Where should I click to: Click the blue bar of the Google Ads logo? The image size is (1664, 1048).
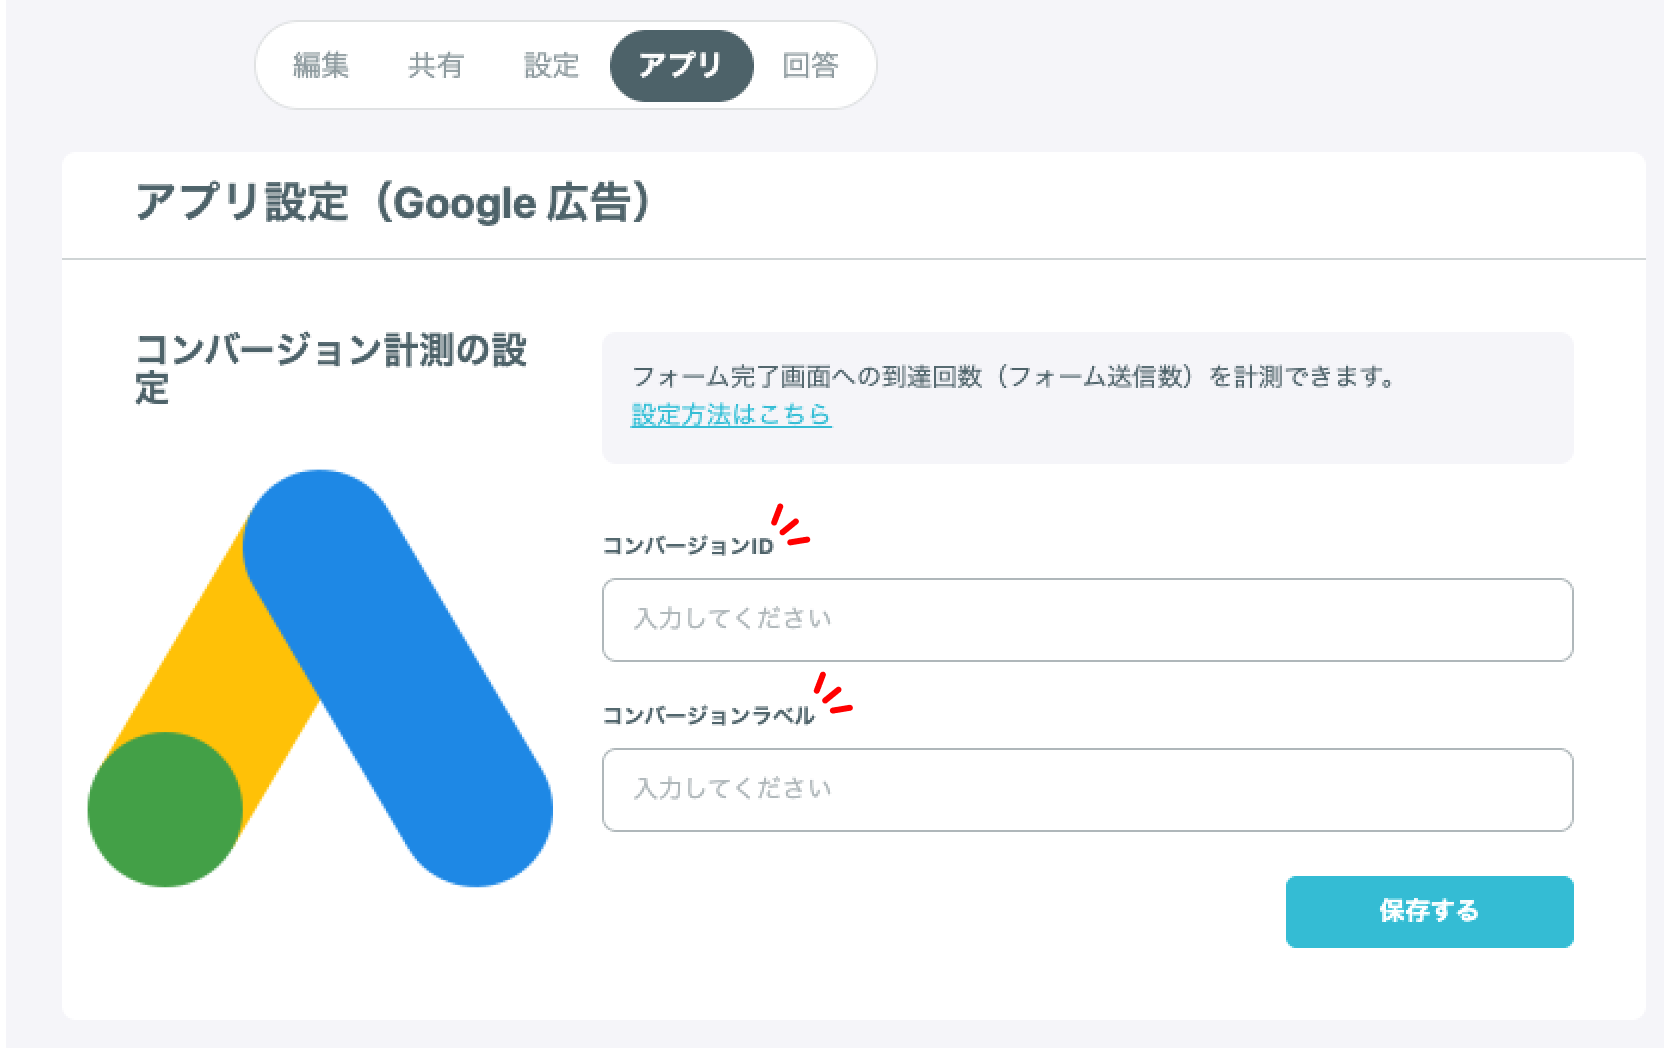click(x=400, y=680)
